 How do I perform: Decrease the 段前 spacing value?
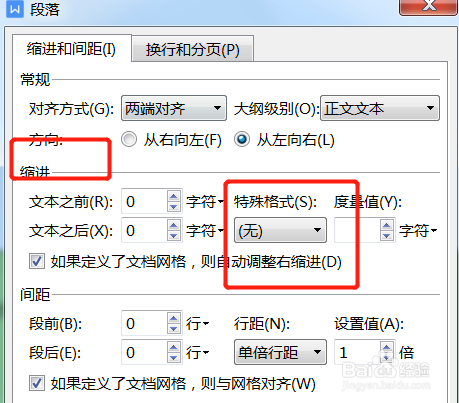coord(174,329)
